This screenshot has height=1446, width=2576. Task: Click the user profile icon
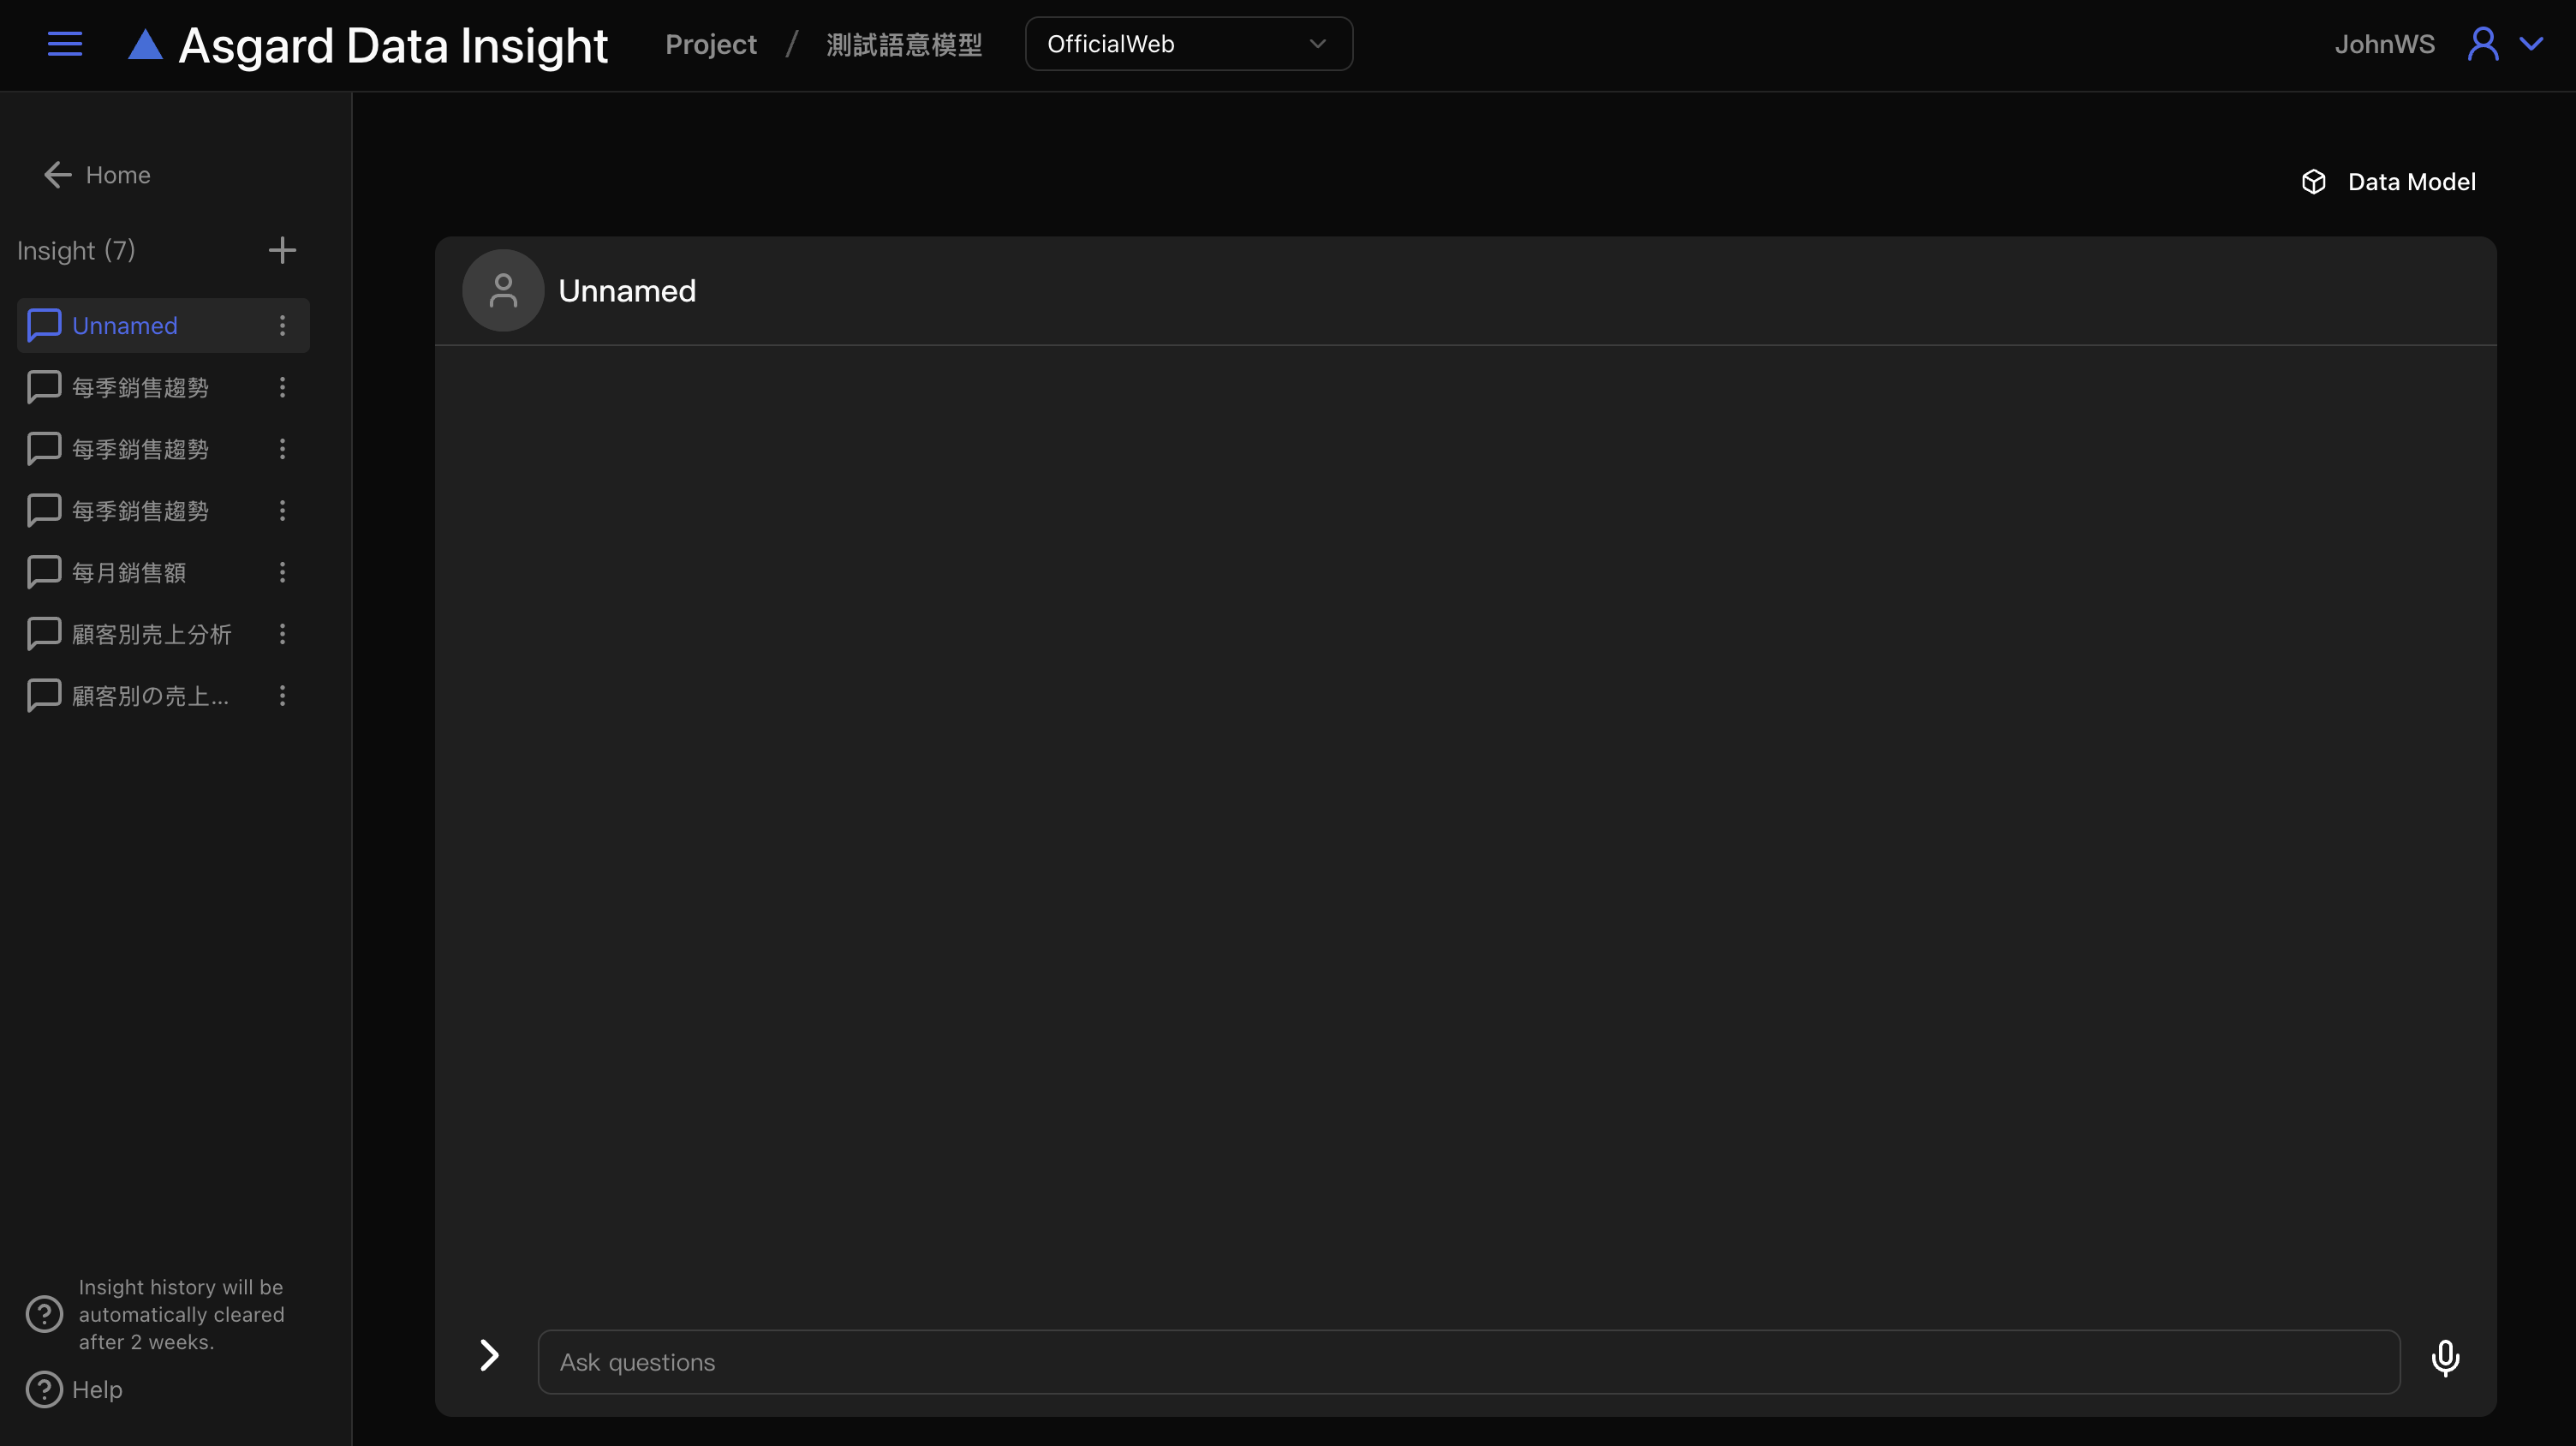(2482, 44)
